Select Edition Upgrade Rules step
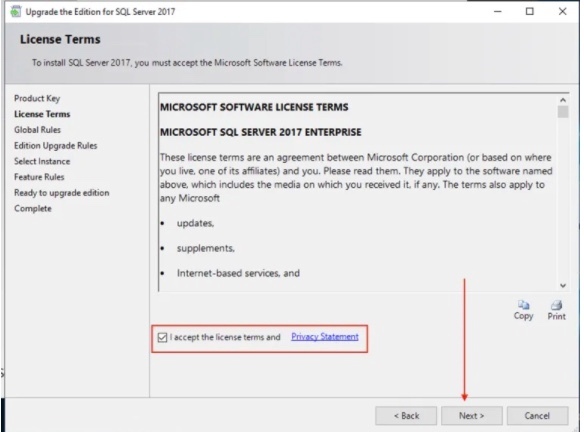 (55, 146)
